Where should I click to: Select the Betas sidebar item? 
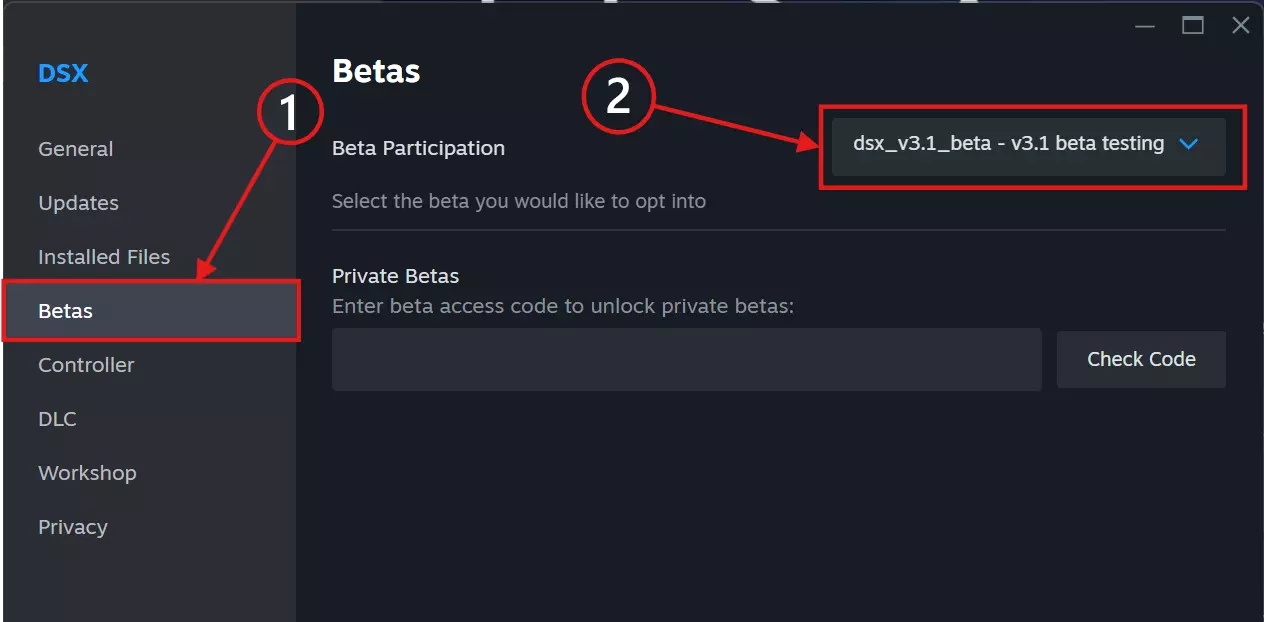click(65, 311)
